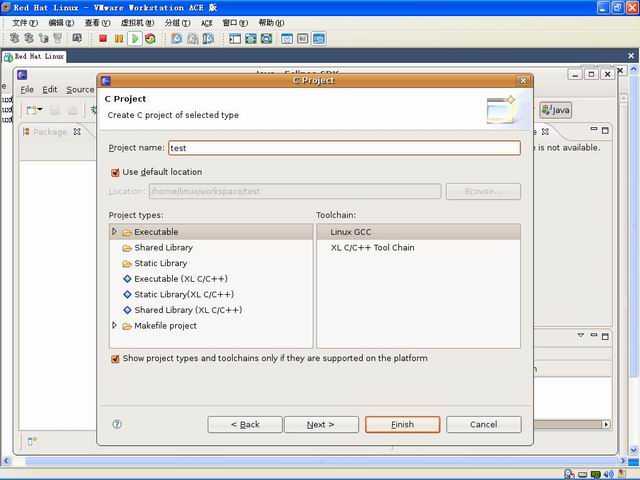The width and height of the screenshot is (640, 480).
Task: Click the VMware reset virtual machine icon
Action: 151,39
